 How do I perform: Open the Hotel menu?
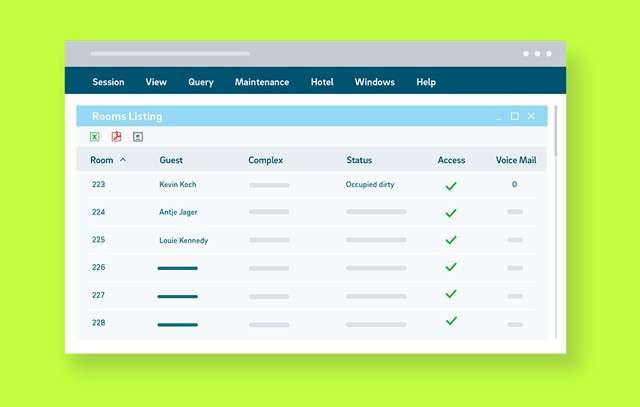[322, 82]
